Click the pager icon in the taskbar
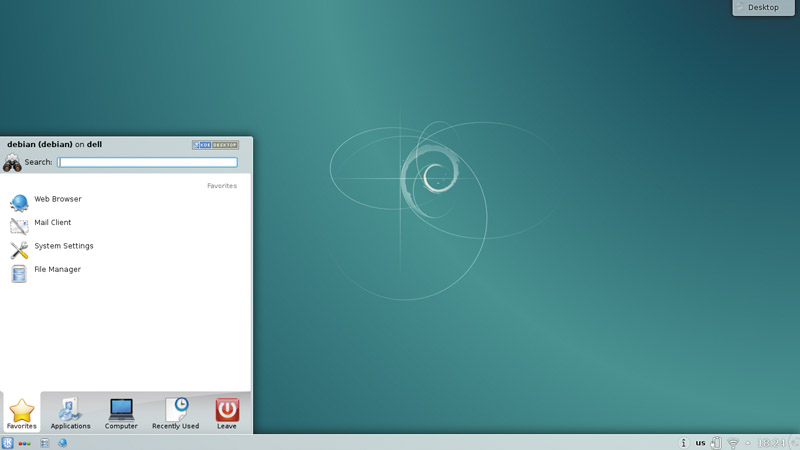The image size is (800, 450). [45, 443]
